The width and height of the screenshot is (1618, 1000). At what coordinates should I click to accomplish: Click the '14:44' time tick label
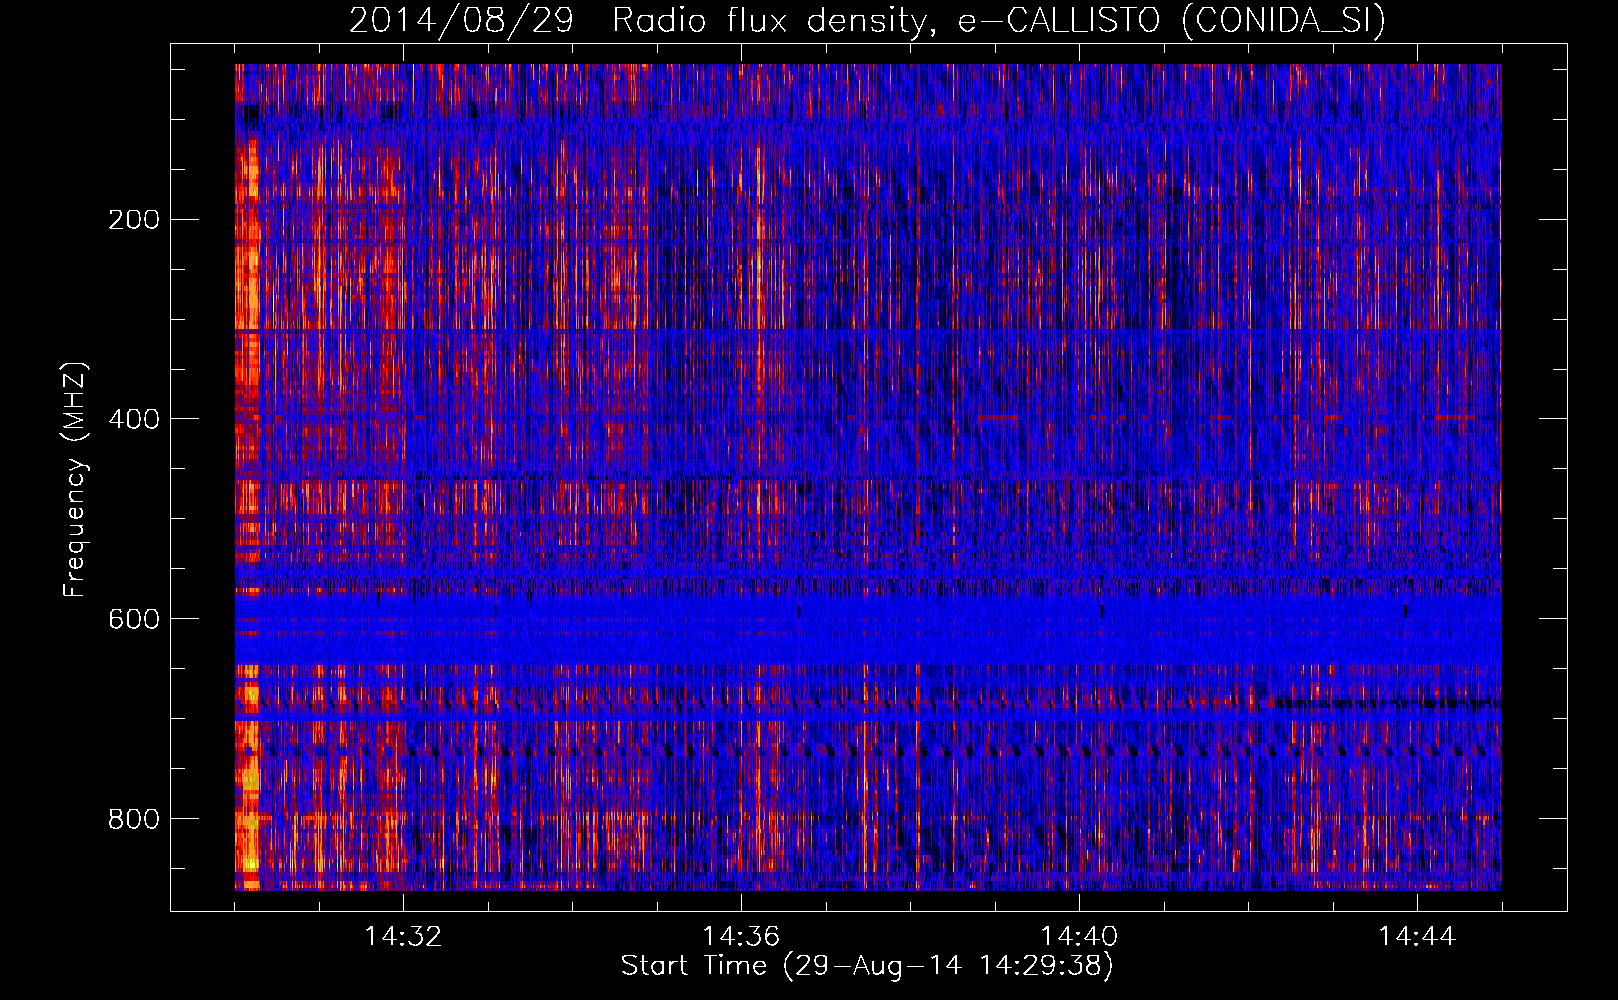(x=1417, y=936)
